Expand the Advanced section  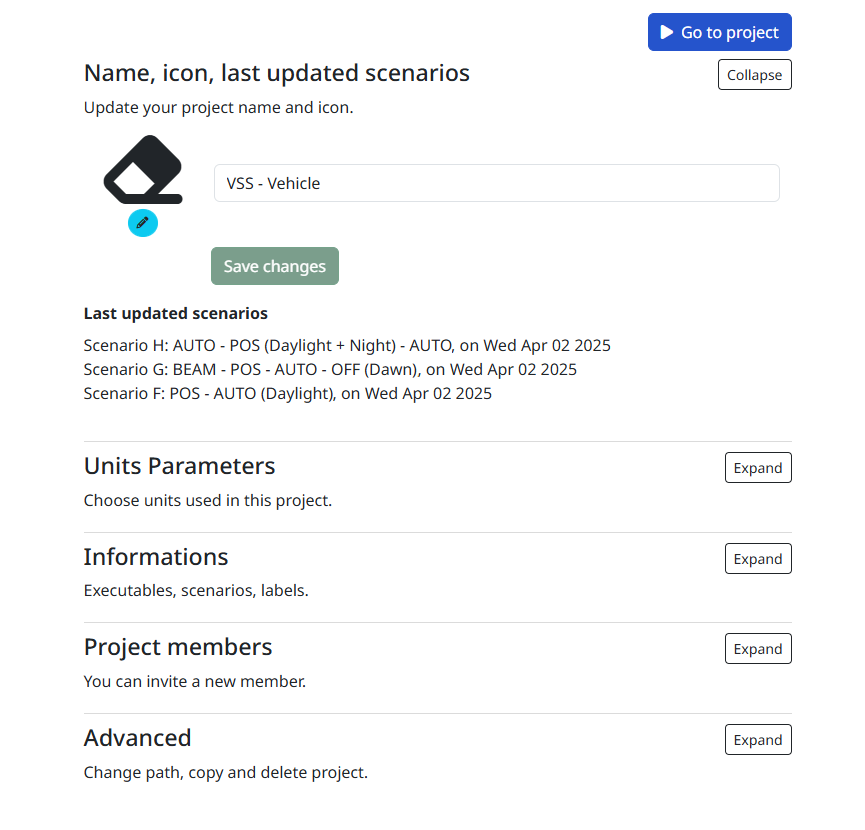pos(758,740)
